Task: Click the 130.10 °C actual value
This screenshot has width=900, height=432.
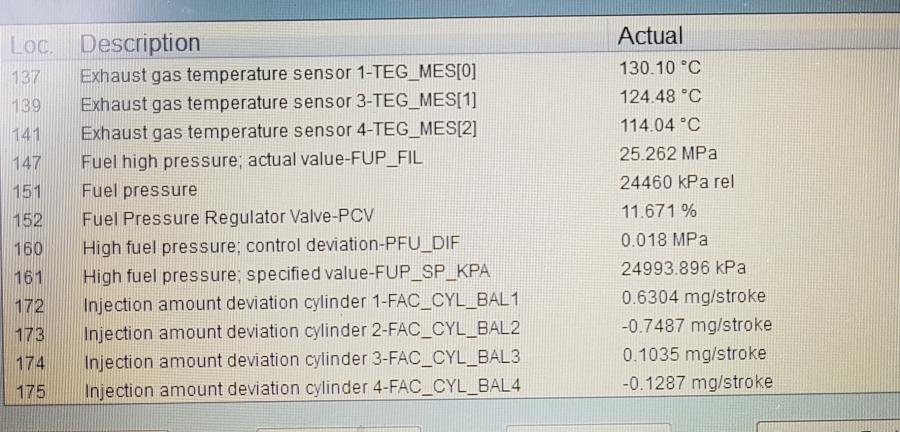Action: coord(661,69)
